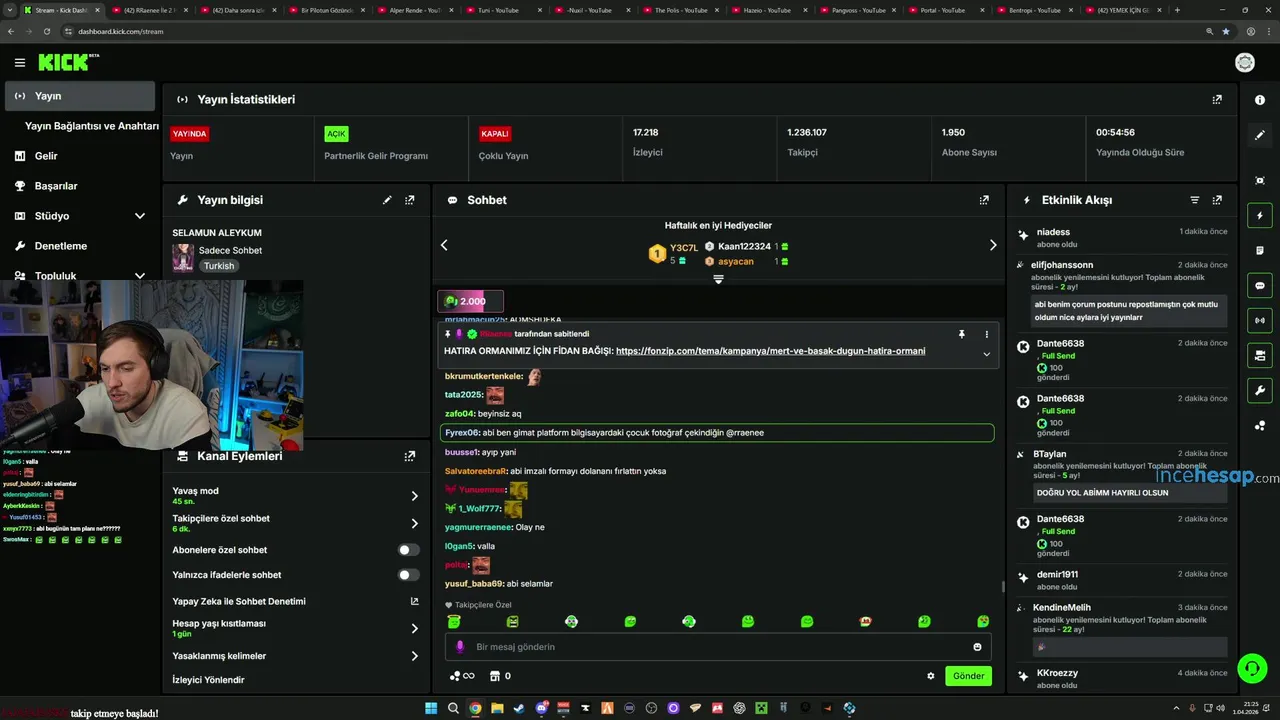Image resolution: width=1280 pixels, height=720 pixels.
Task: Select Yayın in the sidebar
Action: pos(80,96)
